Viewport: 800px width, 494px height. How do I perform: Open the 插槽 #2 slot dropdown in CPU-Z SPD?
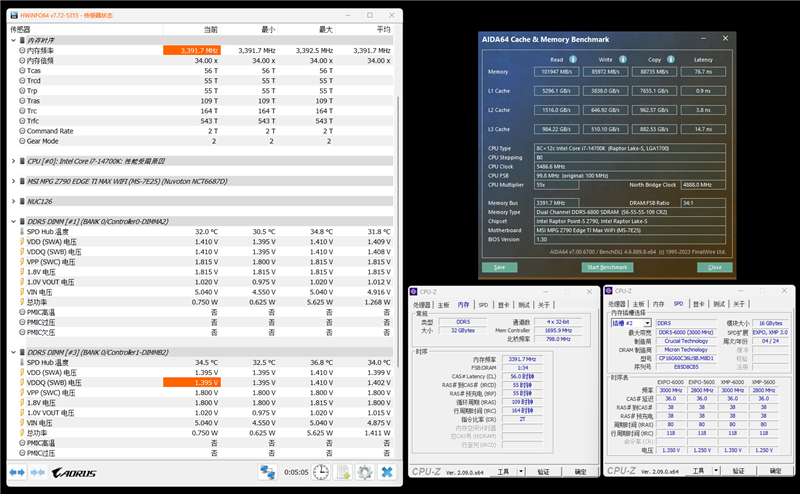pyautogui.click(x=647, y=323)
